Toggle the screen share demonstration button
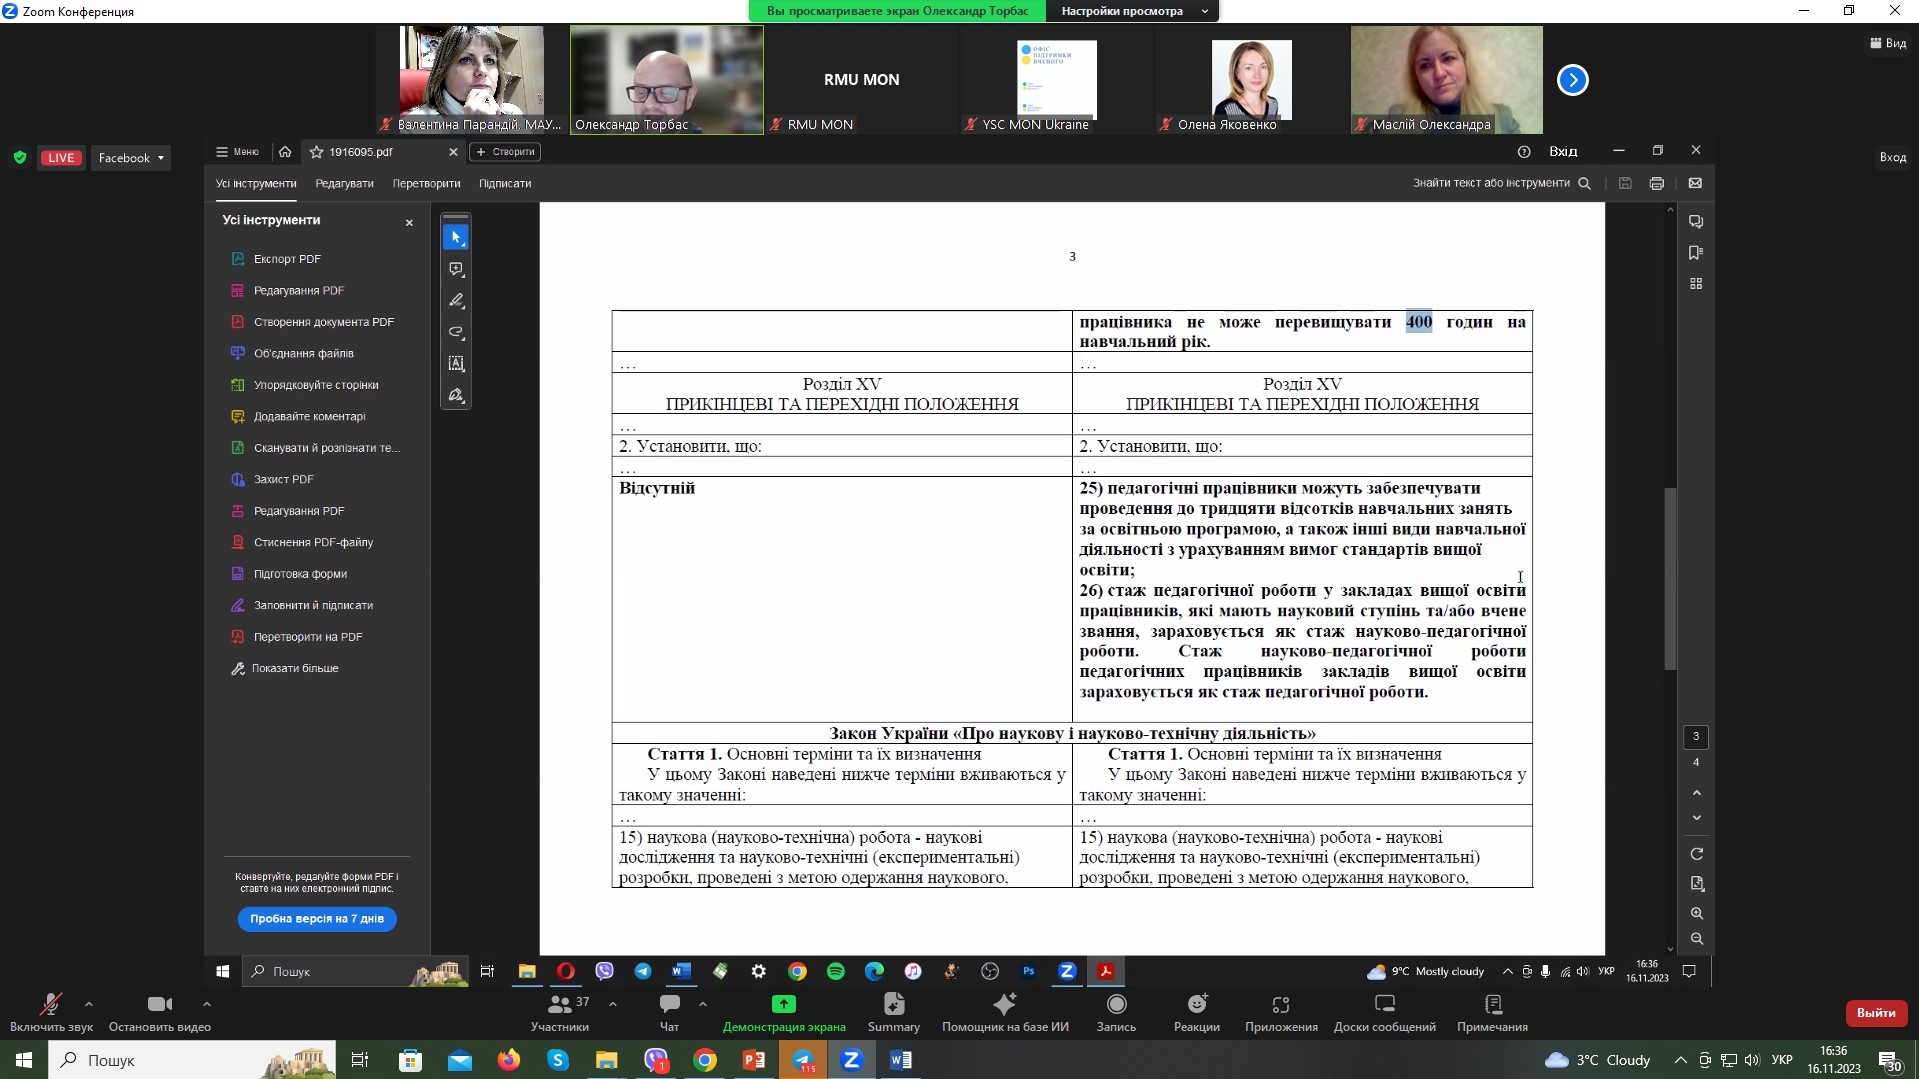 pos(784,1005)
